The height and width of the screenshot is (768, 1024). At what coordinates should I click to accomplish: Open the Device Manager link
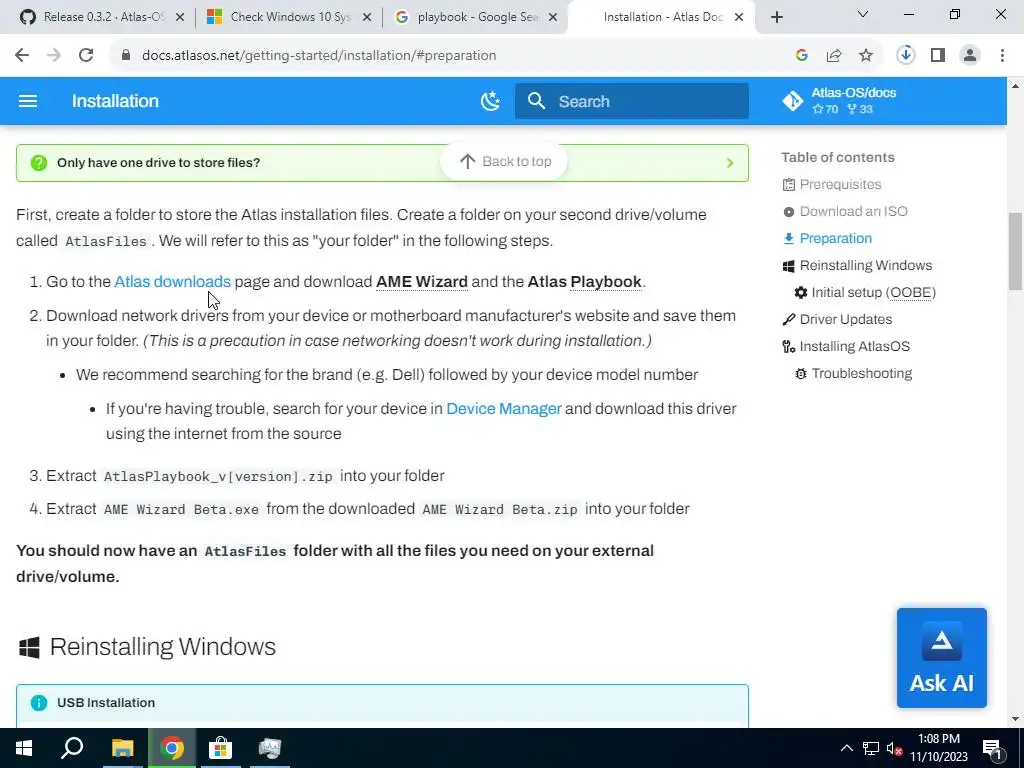click(504, 409)
